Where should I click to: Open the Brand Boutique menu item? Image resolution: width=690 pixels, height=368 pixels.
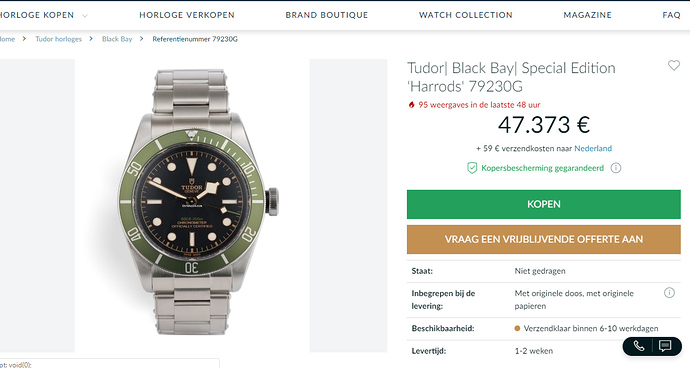[327, 15]
